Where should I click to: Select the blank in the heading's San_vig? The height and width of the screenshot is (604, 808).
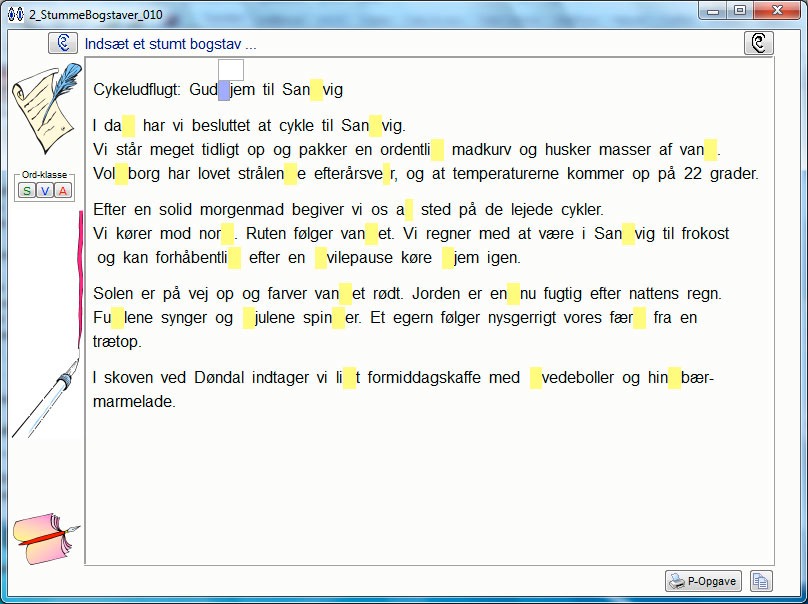316,90
